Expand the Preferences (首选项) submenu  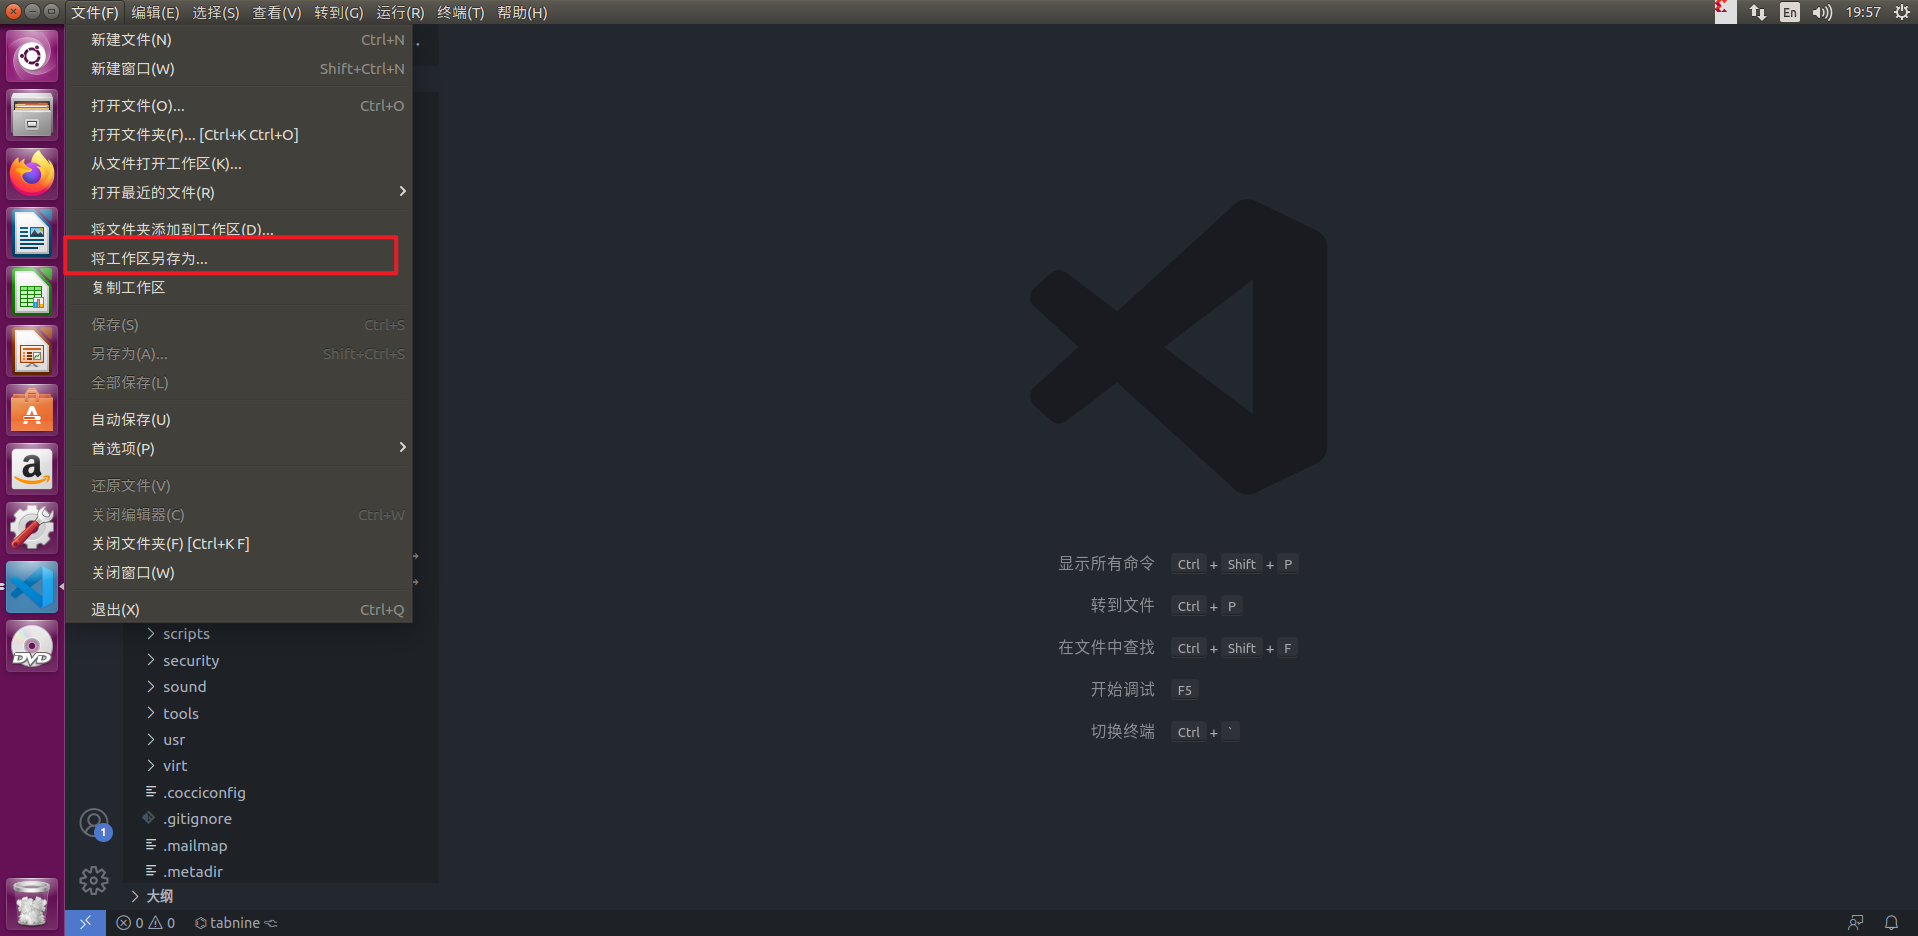pyautogui.click(x=238, y=449)
